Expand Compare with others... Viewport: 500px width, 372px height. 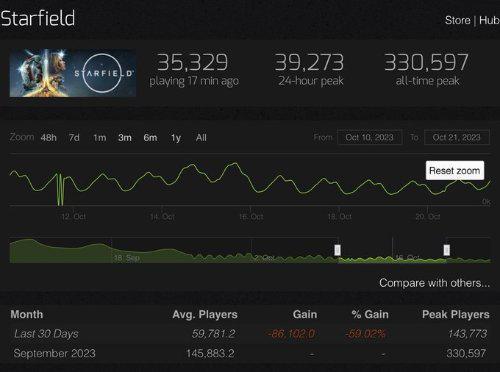(x=435, y=283)
